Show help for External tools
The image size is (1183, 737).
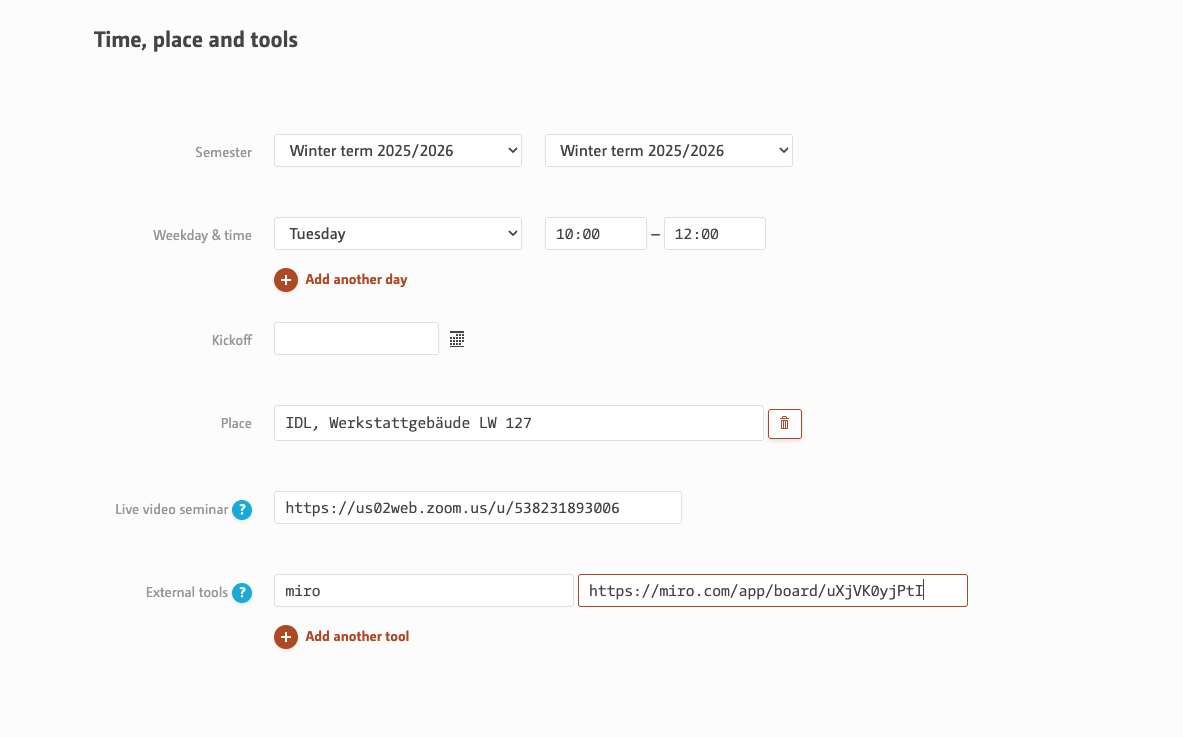(x=241, y=592)
